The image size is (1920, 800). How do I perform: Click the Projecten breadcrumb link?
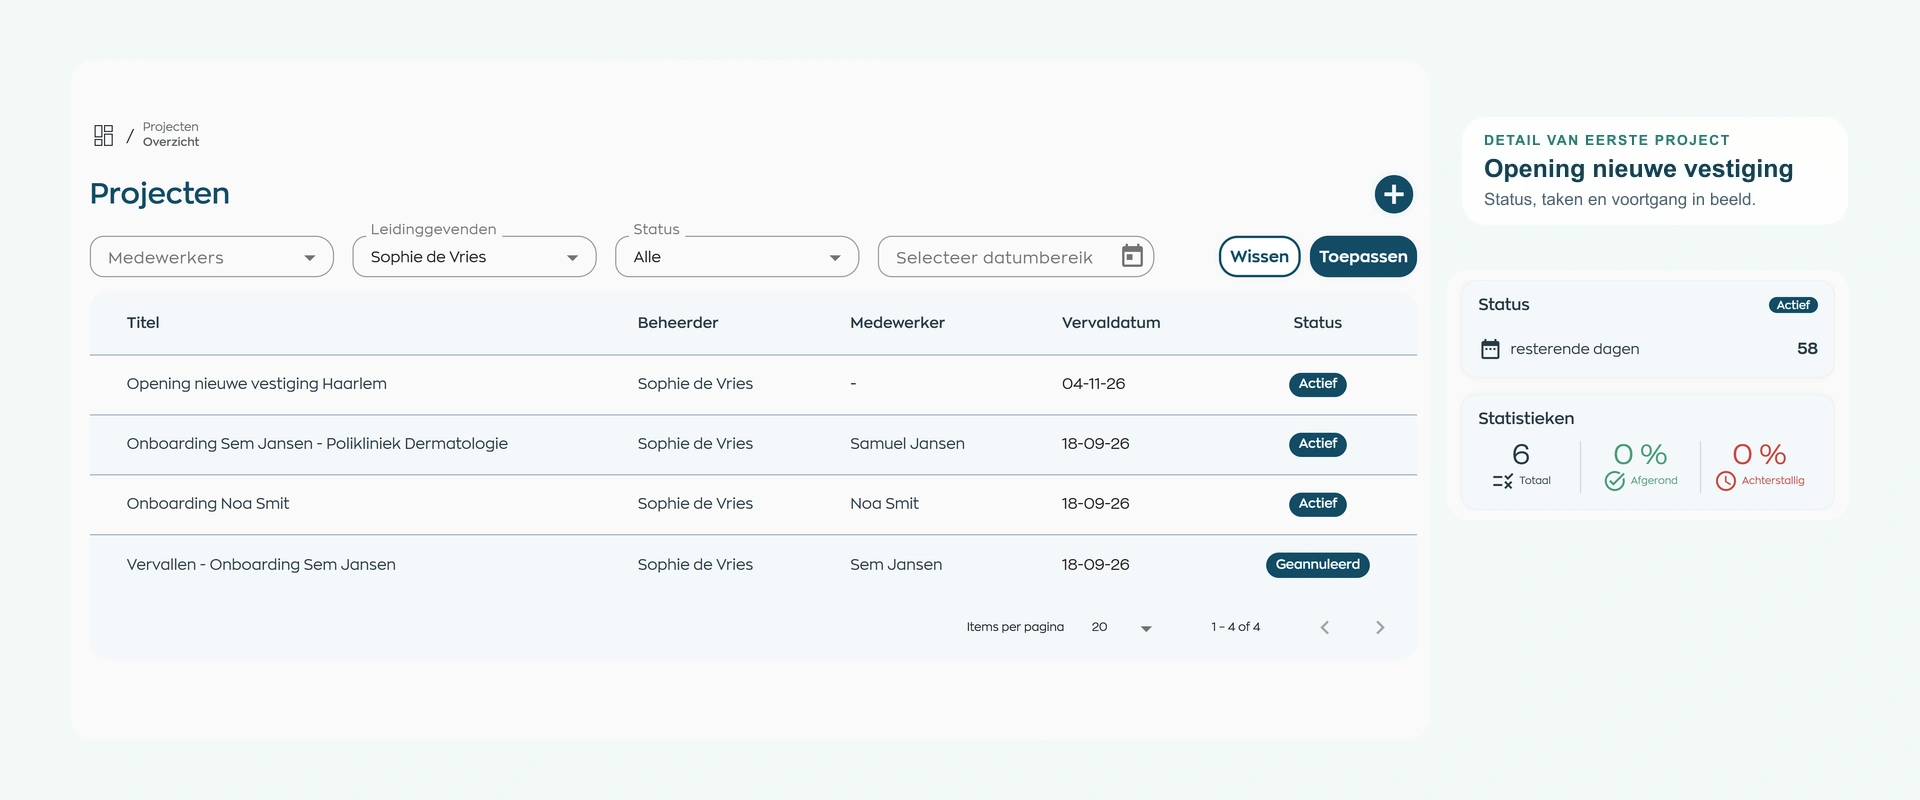click(171, 127)
